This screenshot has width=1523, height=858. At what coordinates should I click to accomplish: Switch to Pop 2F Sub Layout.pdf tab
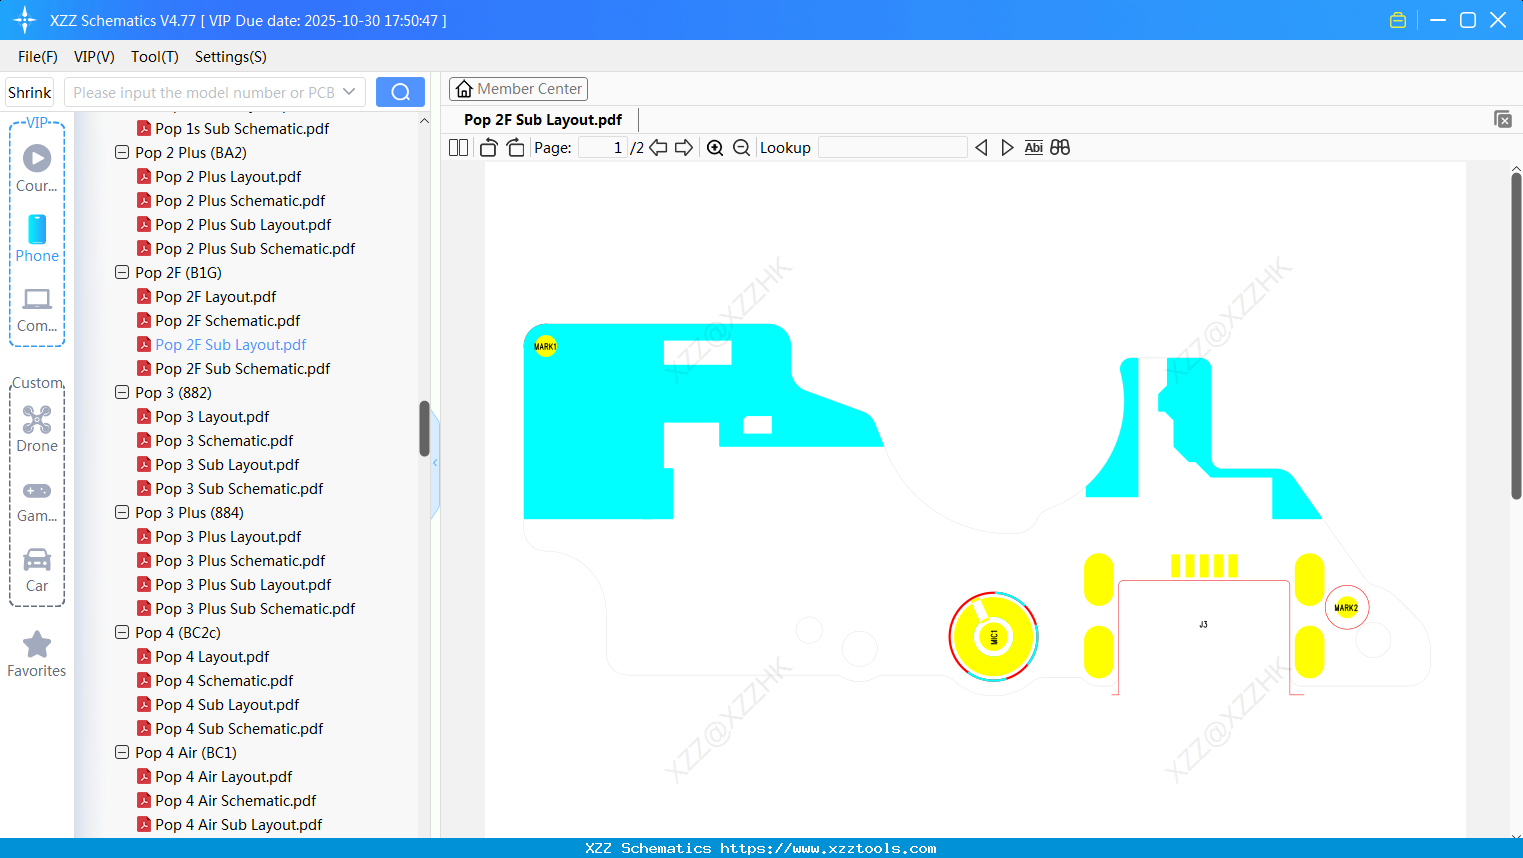tap(541, 119)
